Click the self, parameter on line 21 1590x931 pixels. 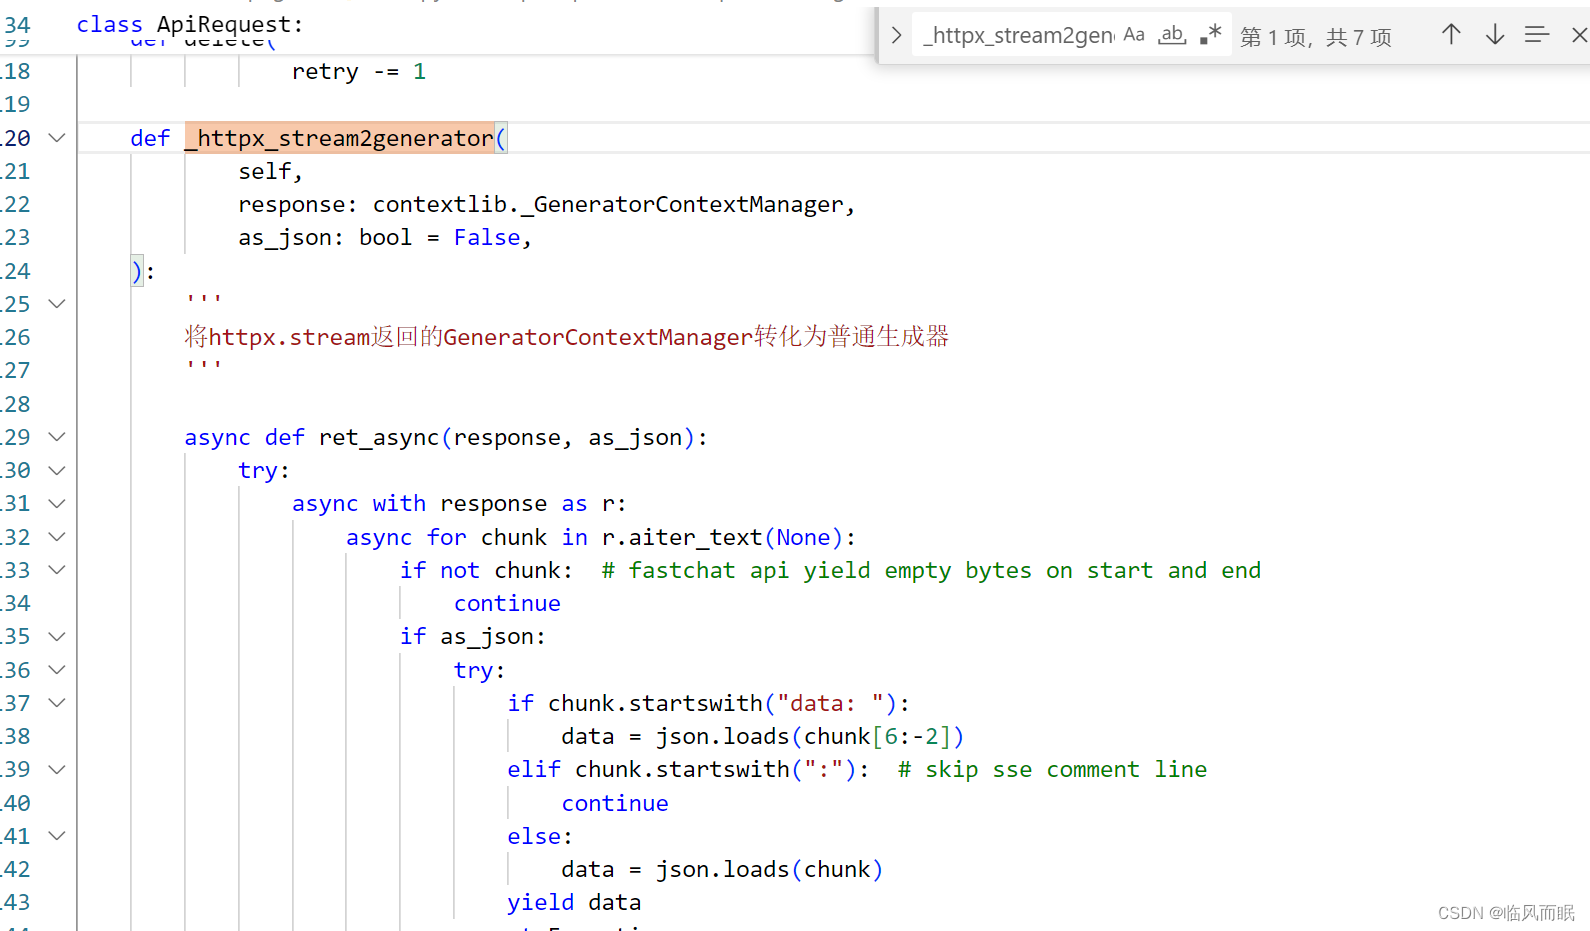click(270, 171)
